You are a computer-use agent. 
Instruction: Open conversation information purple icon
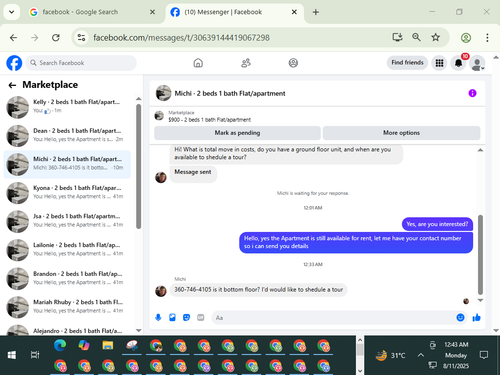472,93
